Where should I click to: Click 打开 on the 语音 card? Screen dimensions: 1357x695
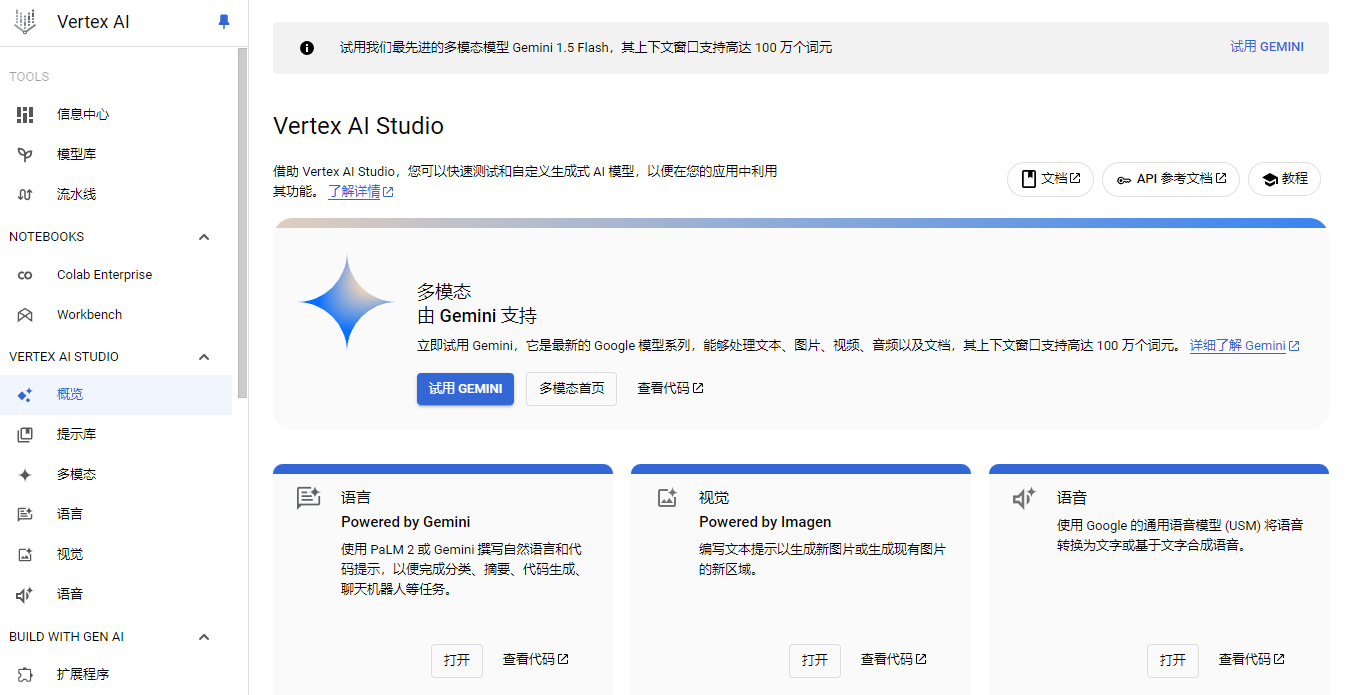[1173, 660]
